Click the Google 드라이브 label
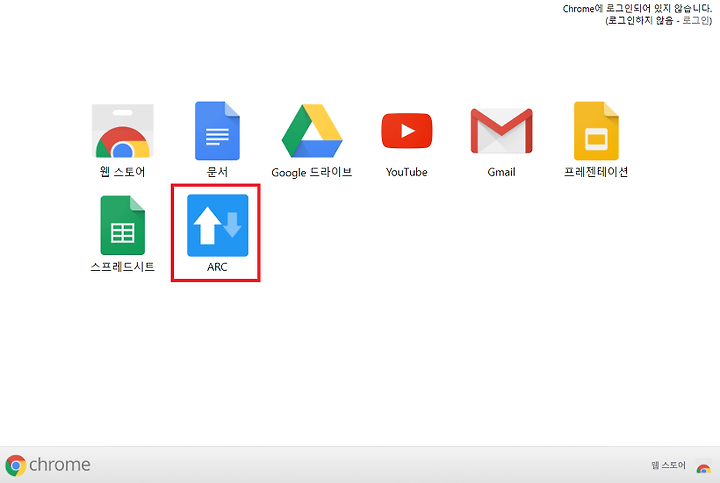720x483 pixels. pos(312,172)
